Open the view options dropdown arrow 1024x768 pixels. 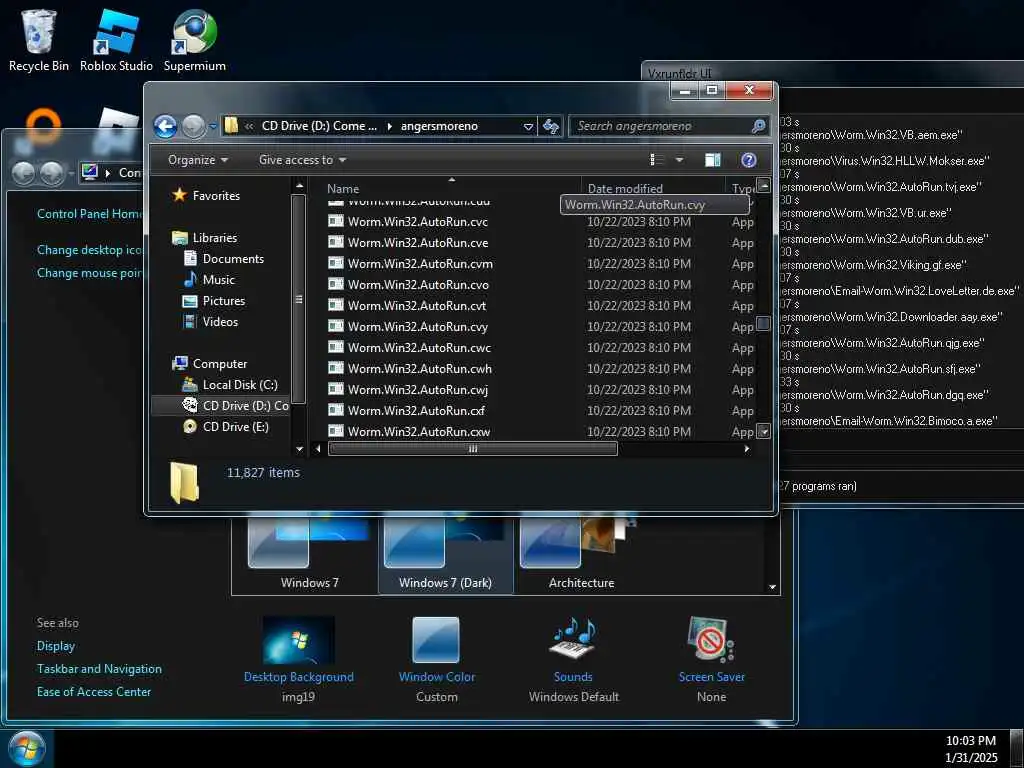[x=679, y=160]
